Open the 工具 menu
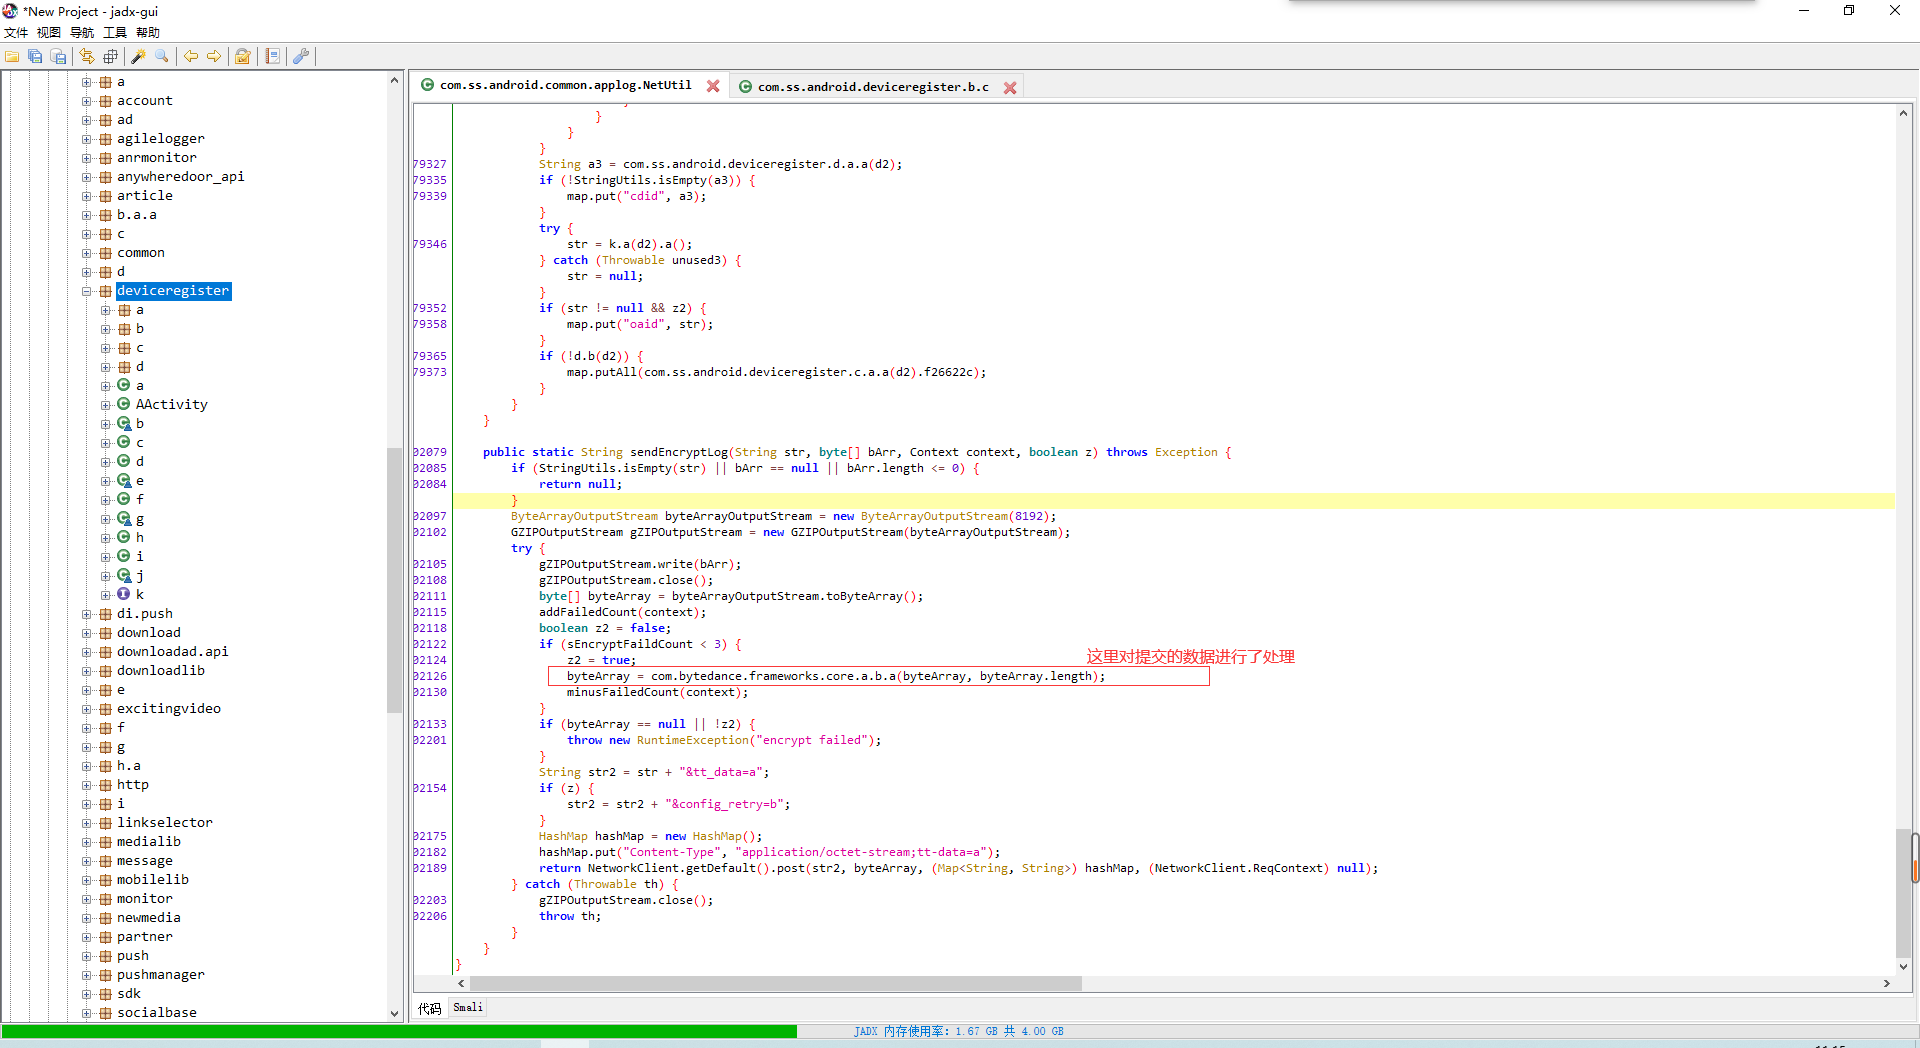This screenshot has width=1920, height=1048. click(x=115, y=33)
